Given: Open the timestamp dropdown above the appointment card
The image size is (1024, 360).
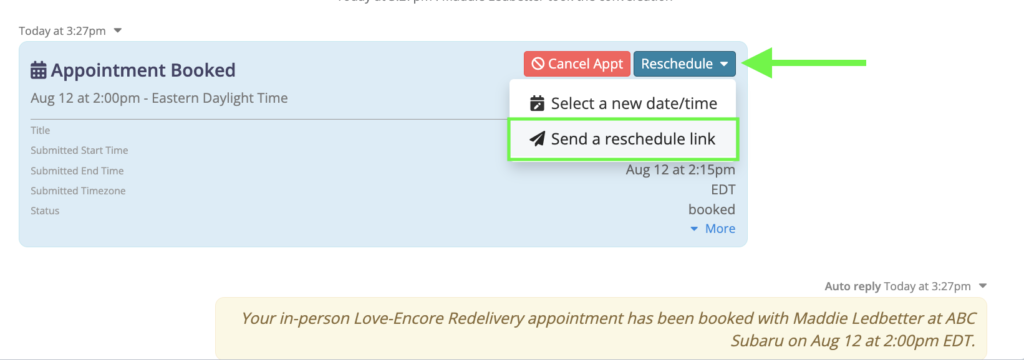Looking at the screenshot, I should 118,31.
